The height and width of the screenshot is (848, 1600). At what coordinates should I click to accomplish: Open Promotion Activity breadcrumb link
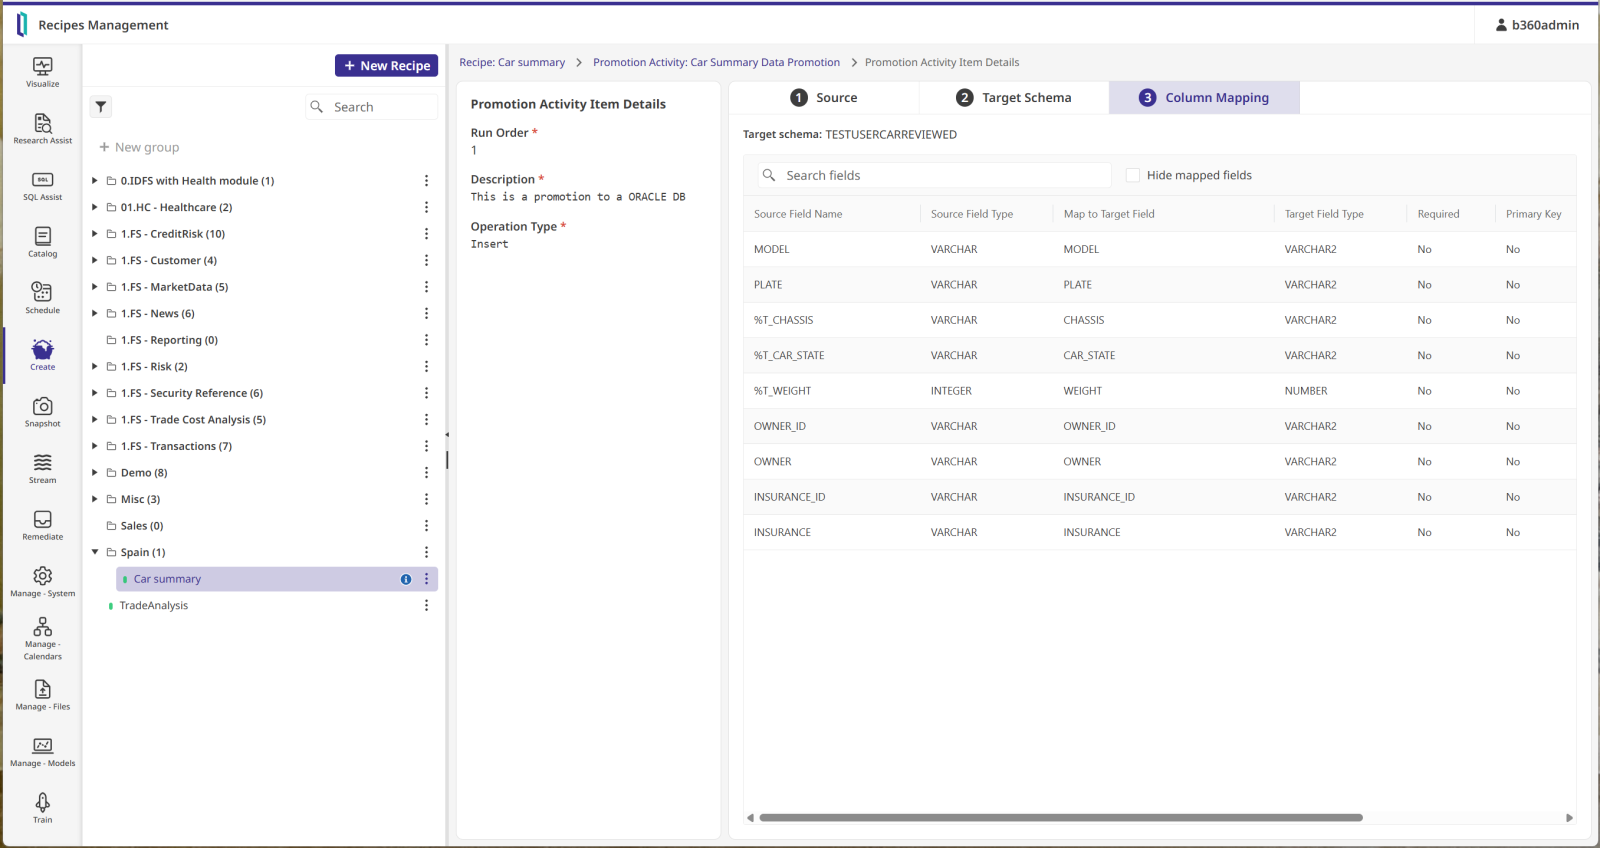pyautogui.click(x=716, y=62)
